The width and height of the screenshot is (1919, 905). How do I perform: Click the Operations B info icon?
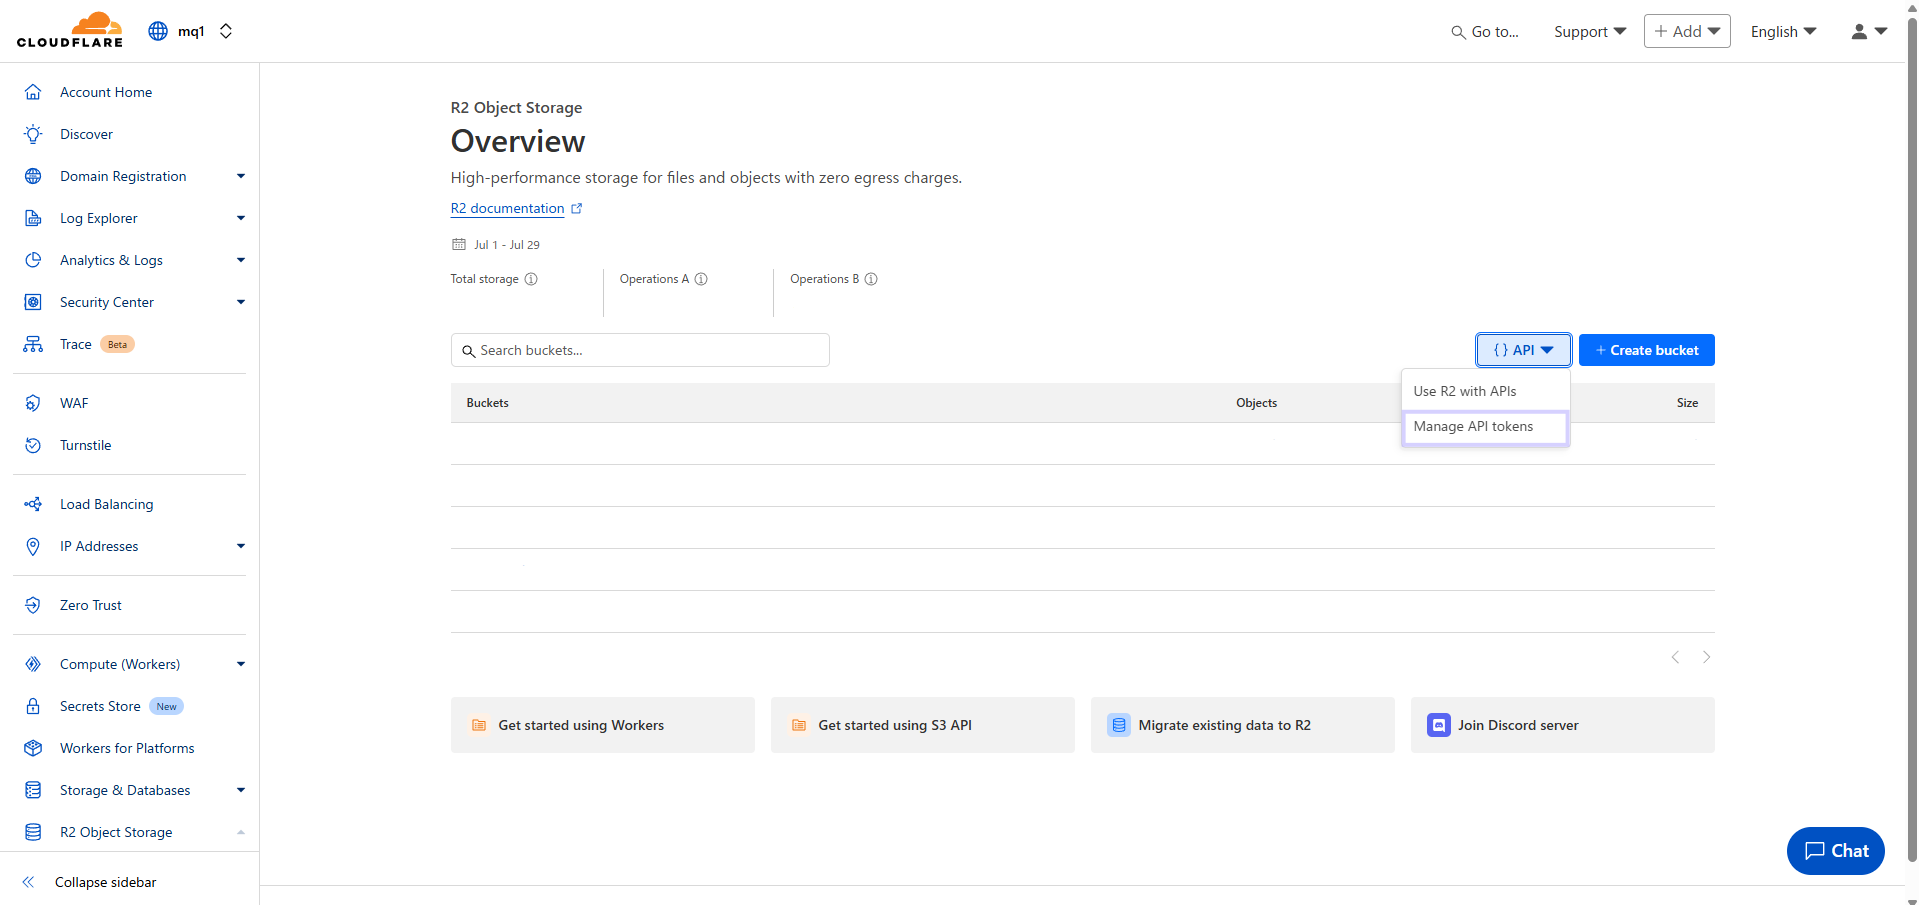(871, 279)
